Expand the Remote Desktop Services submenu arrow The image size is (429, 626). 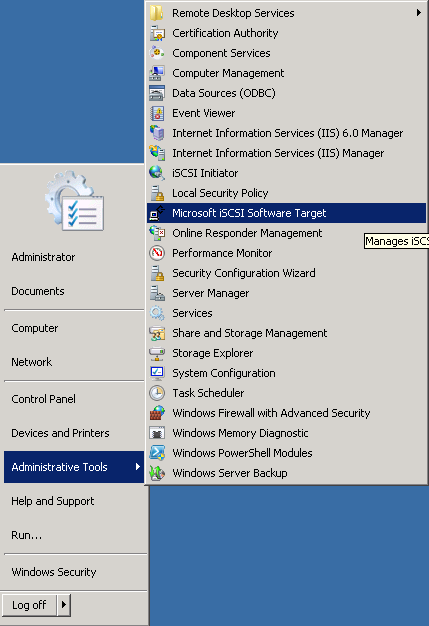click(x=418, y=13)
